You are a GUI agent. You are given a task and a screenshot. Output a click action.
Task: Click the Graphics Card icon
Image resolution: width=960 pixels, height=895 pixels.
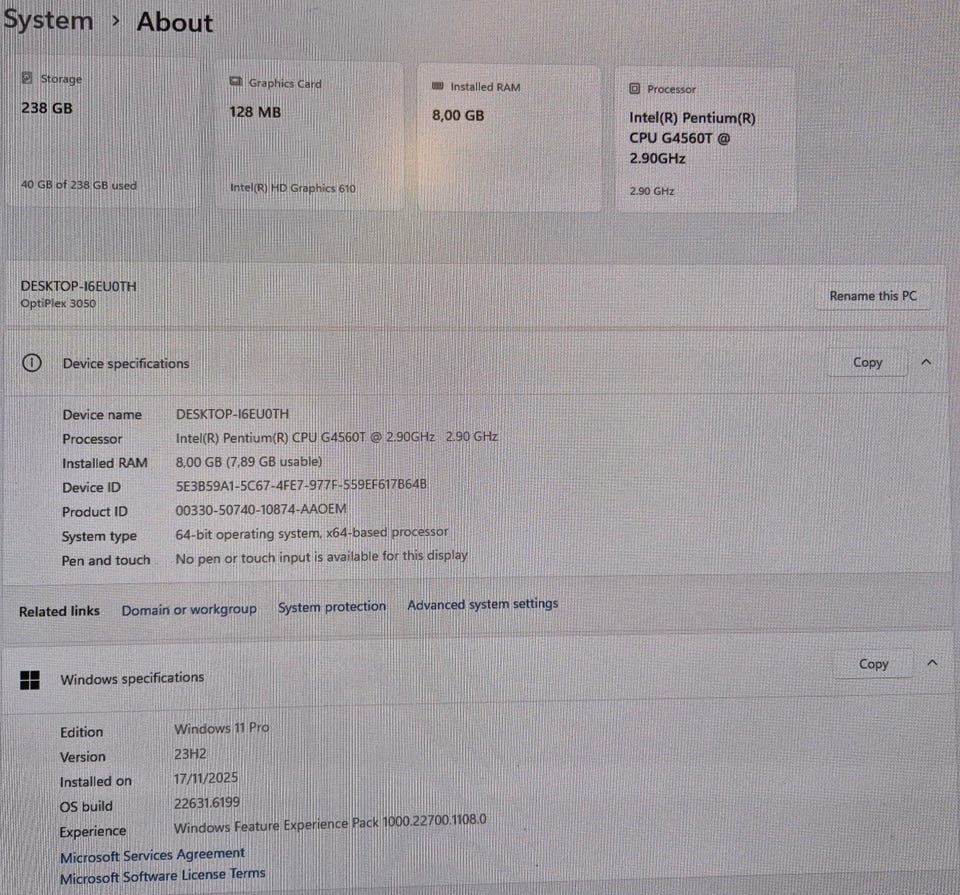(x=236, y=81)
